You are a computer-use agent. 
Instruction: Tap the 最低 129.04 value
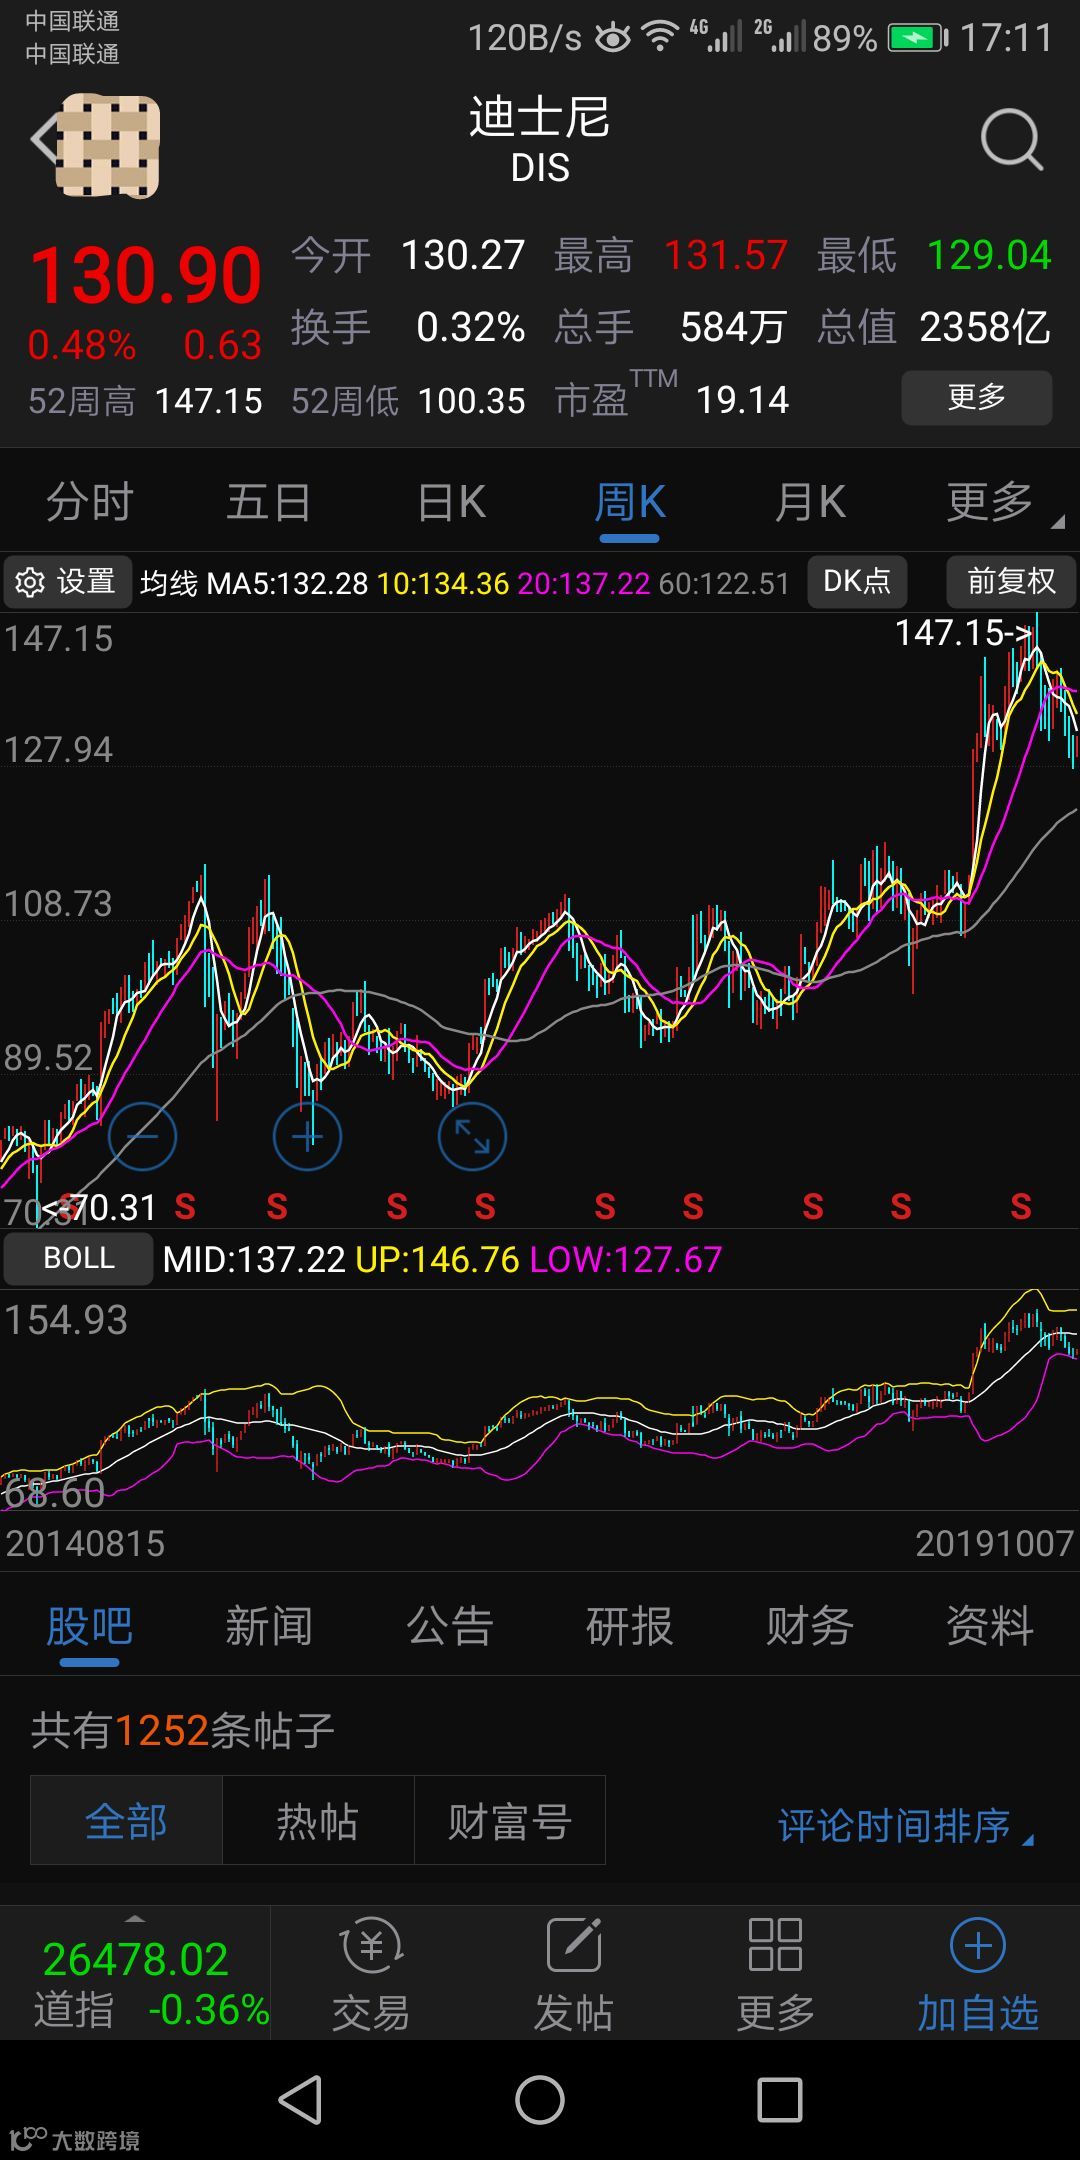pyautogui.click(x=934, y=255)
